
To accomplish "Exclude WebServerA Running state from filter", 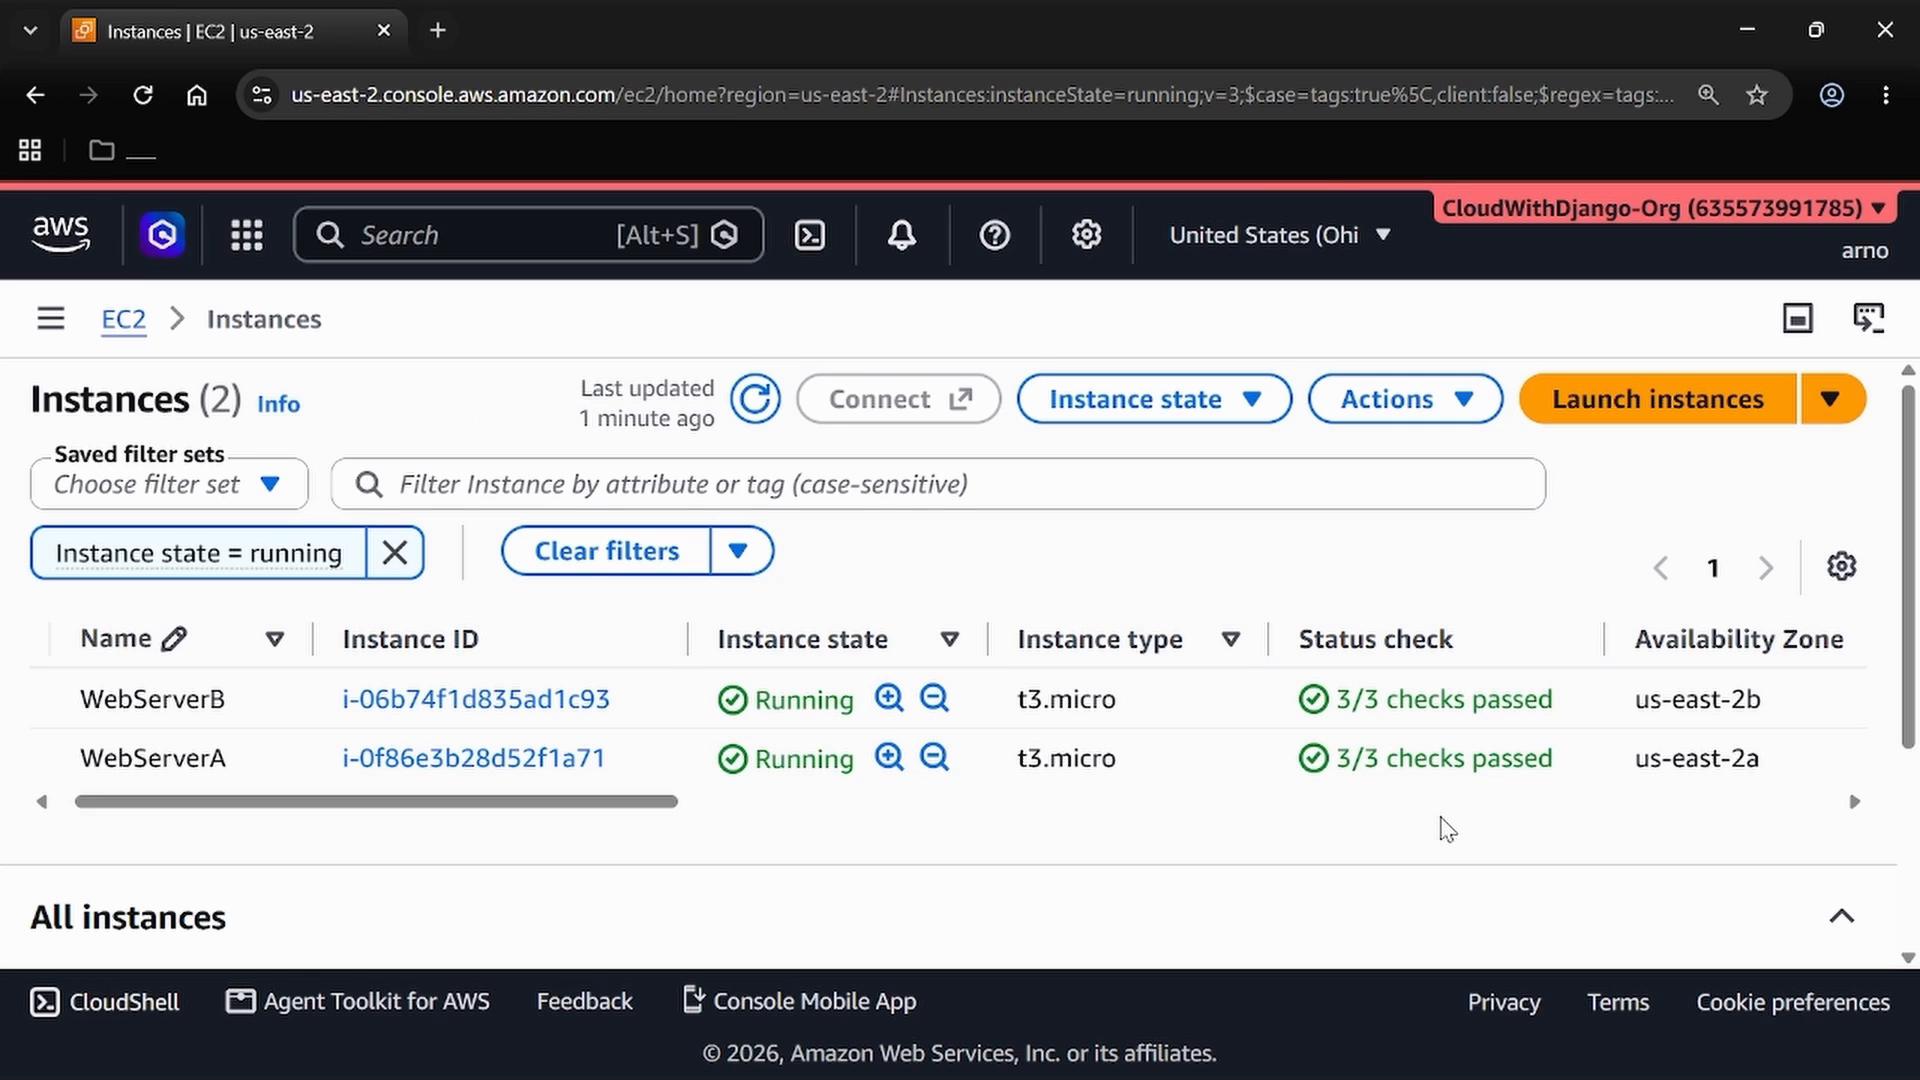I will (934, 757).
